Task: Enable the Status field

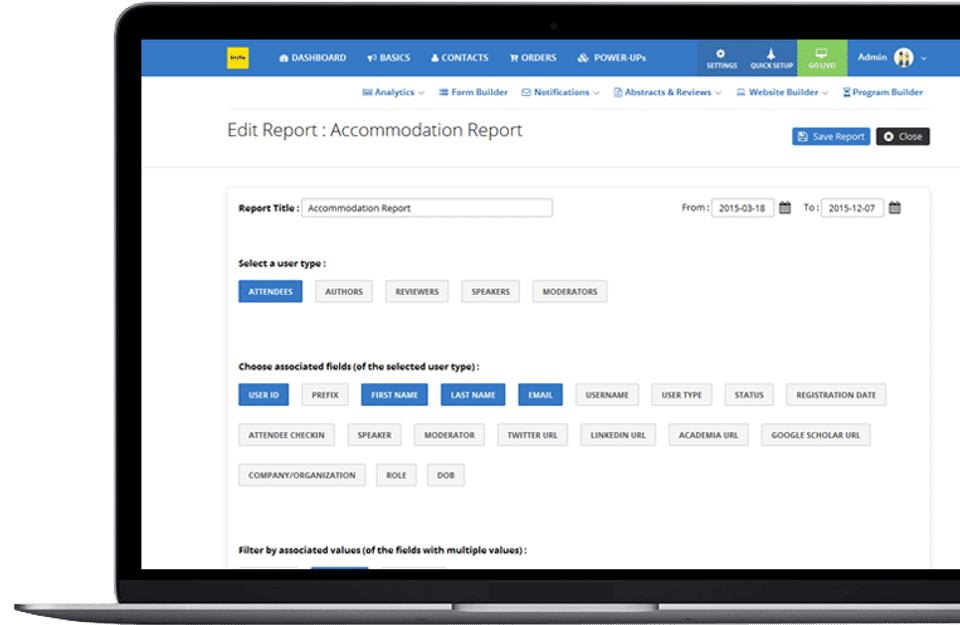Action: pyautogui.click(x=749, y=395)
